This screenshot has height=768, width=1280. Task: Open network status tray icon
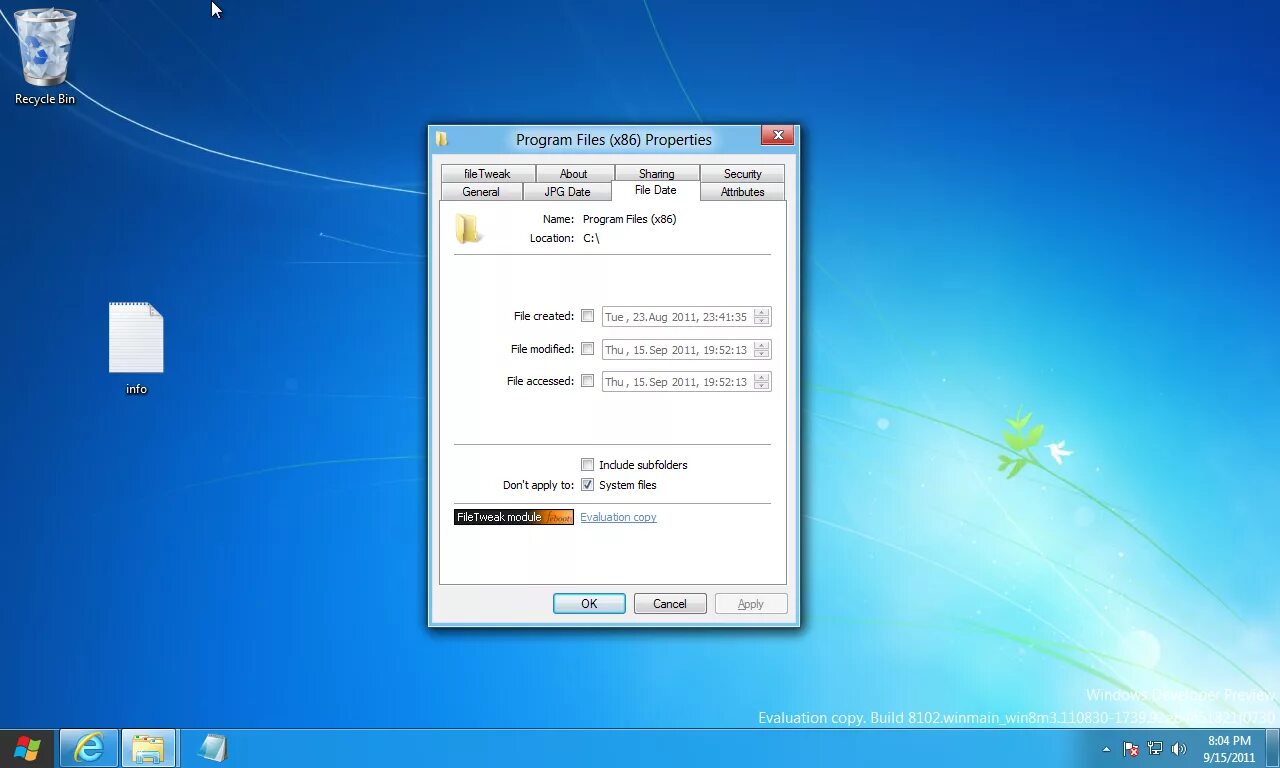click(1155, 748)
